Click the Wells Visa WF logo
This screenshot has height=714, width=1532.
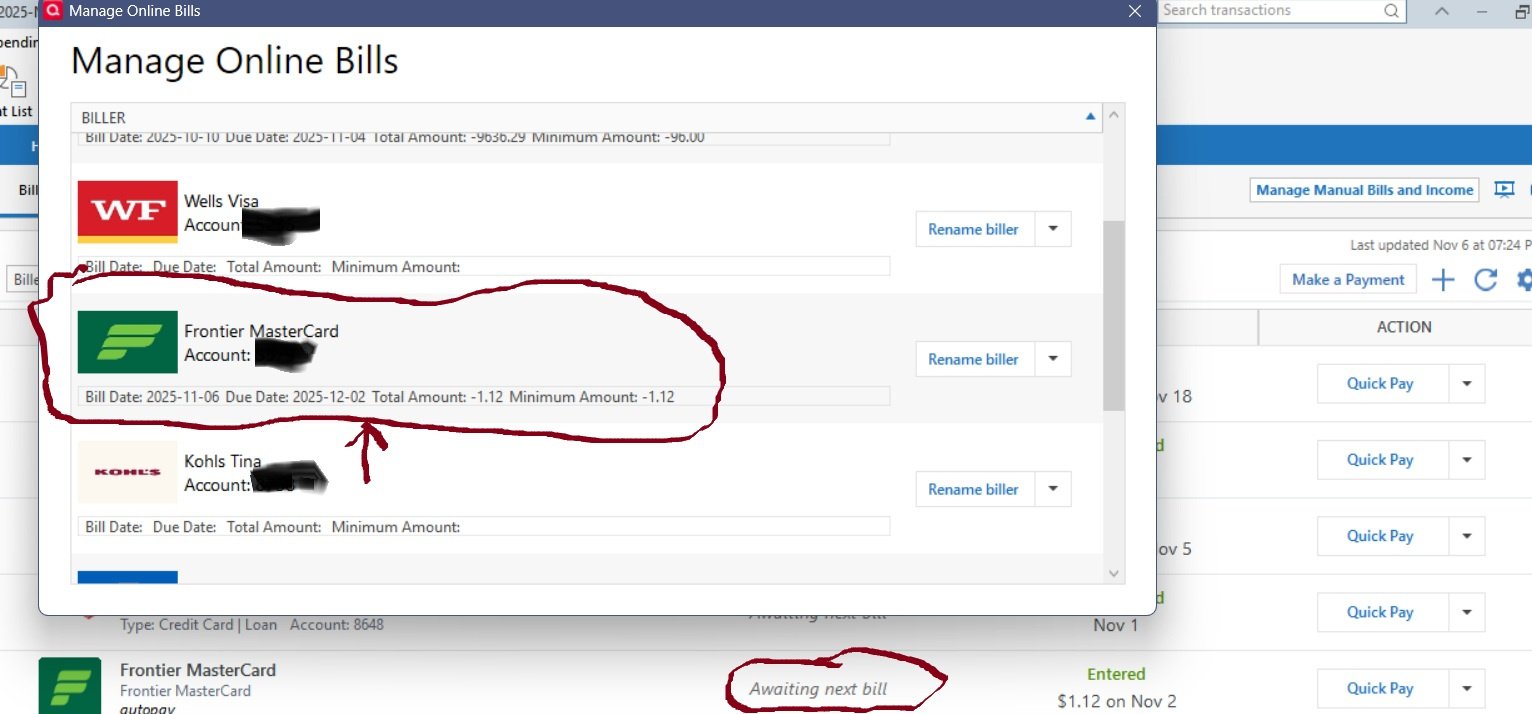(128, 212)
